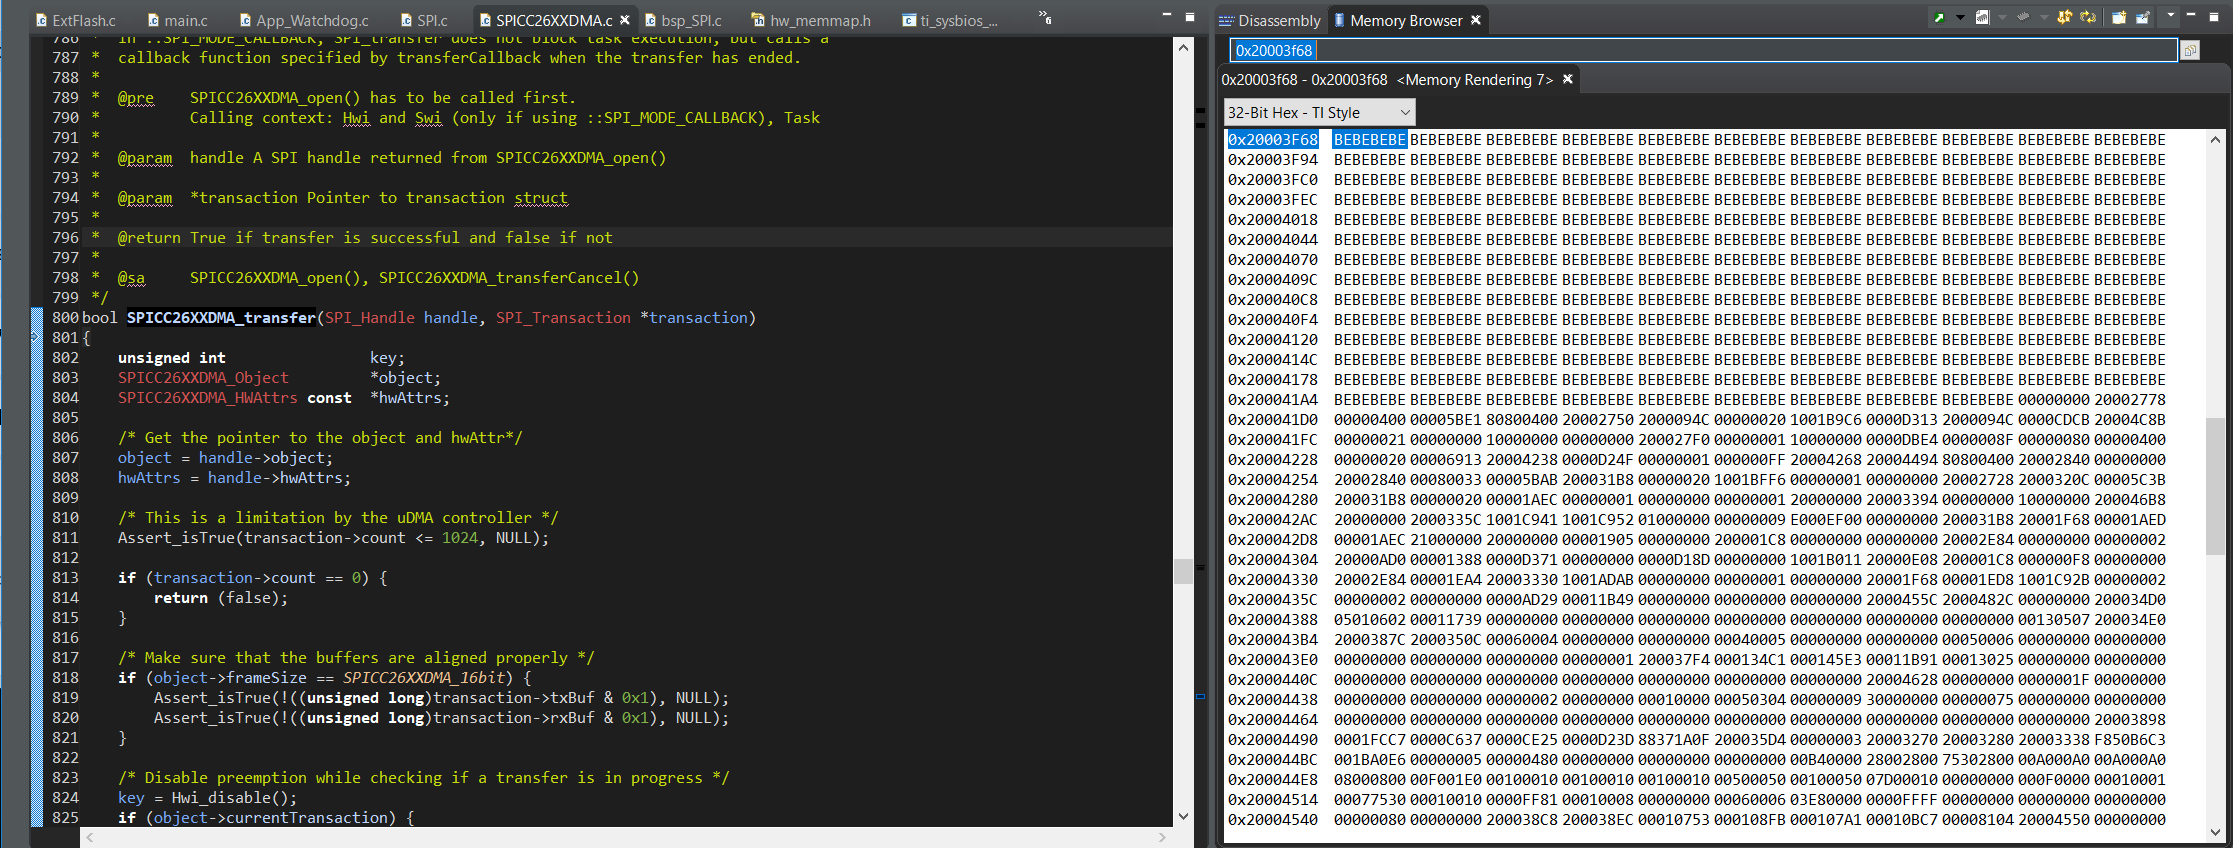Open the 32-Bit Hex format dropdown
Image resolution: width=2233 pixels, height=848 pixels.
pyautogui.click(x=1320, y=113)
